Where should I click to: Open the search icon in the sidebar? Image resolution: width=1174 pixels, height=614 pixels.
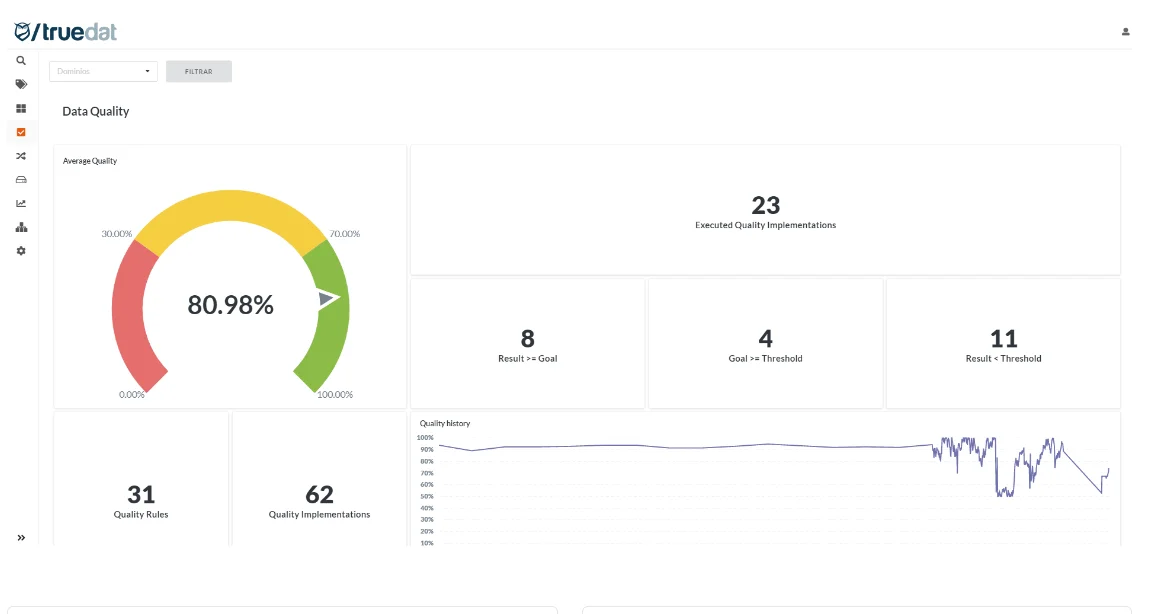21,61
